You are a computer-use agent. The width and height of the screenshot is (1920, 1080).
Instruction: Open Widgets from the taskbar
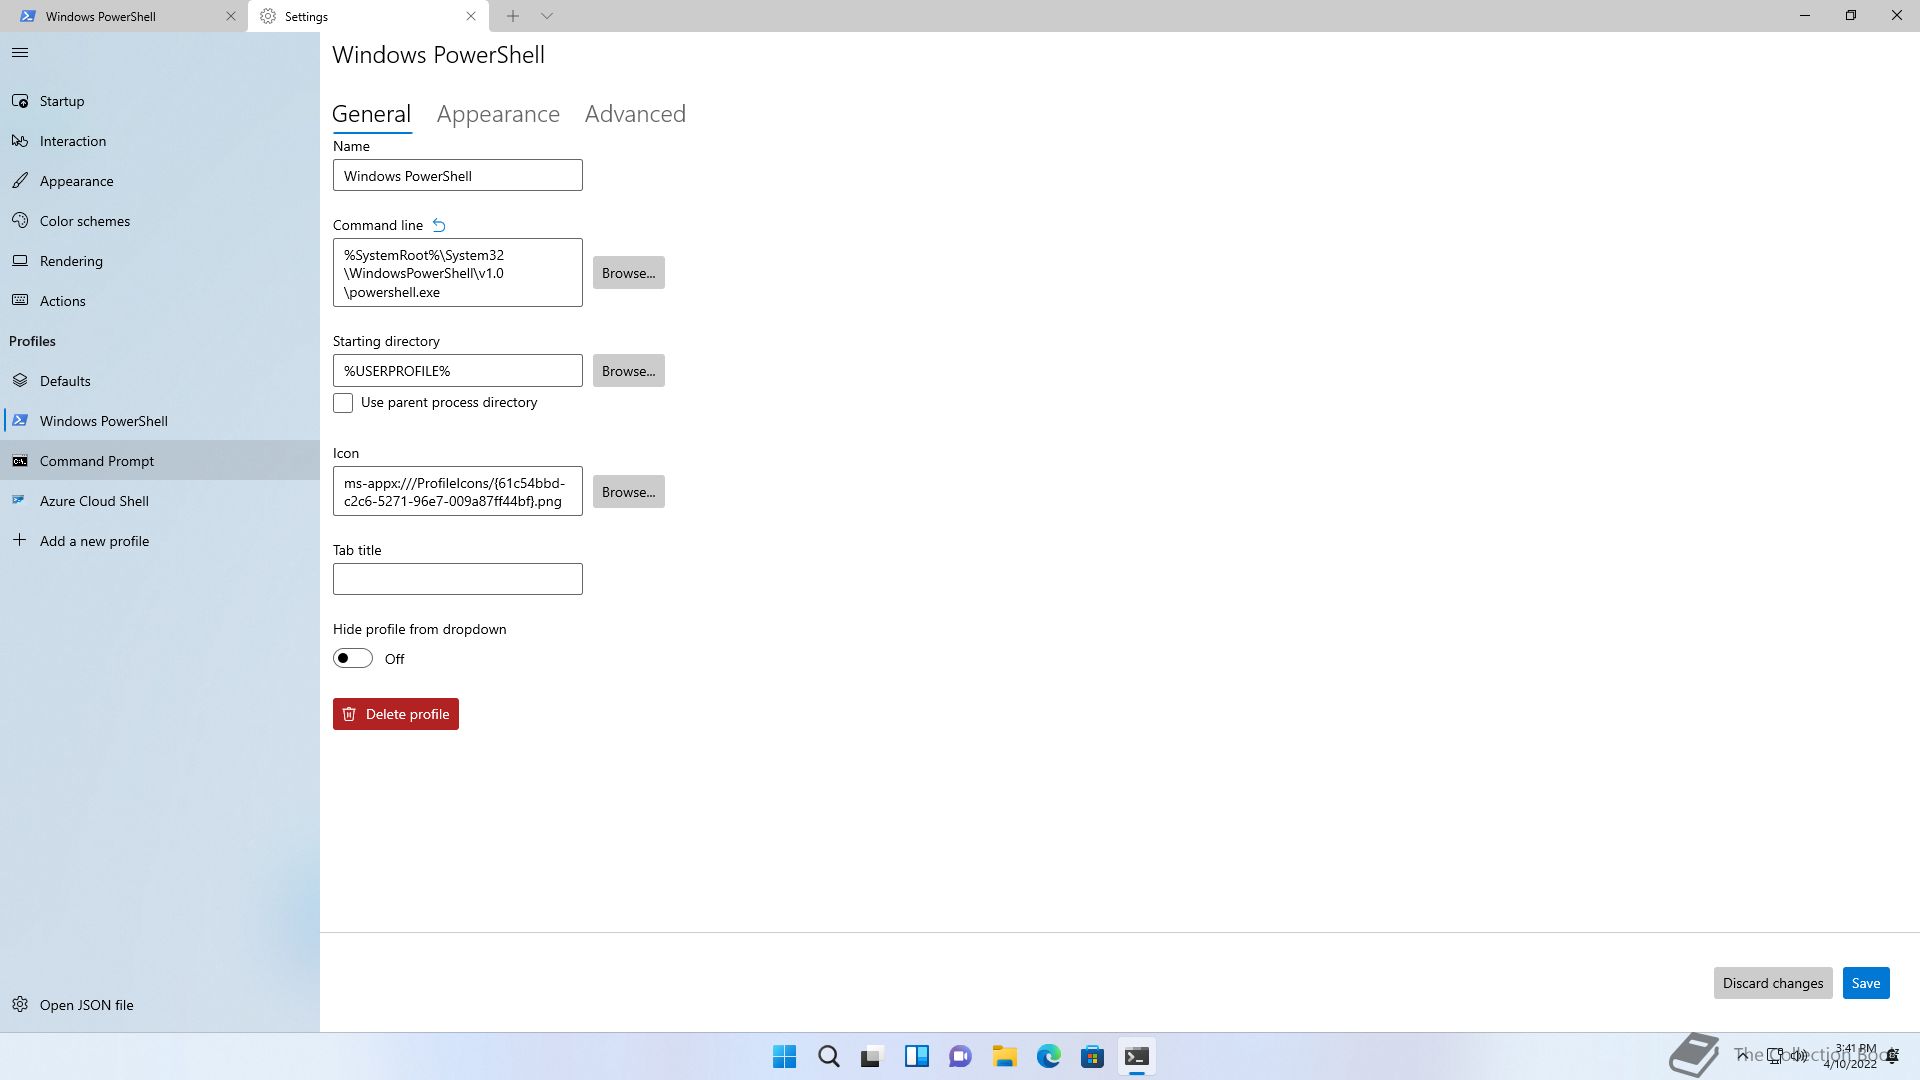(x=917, y=1056)
